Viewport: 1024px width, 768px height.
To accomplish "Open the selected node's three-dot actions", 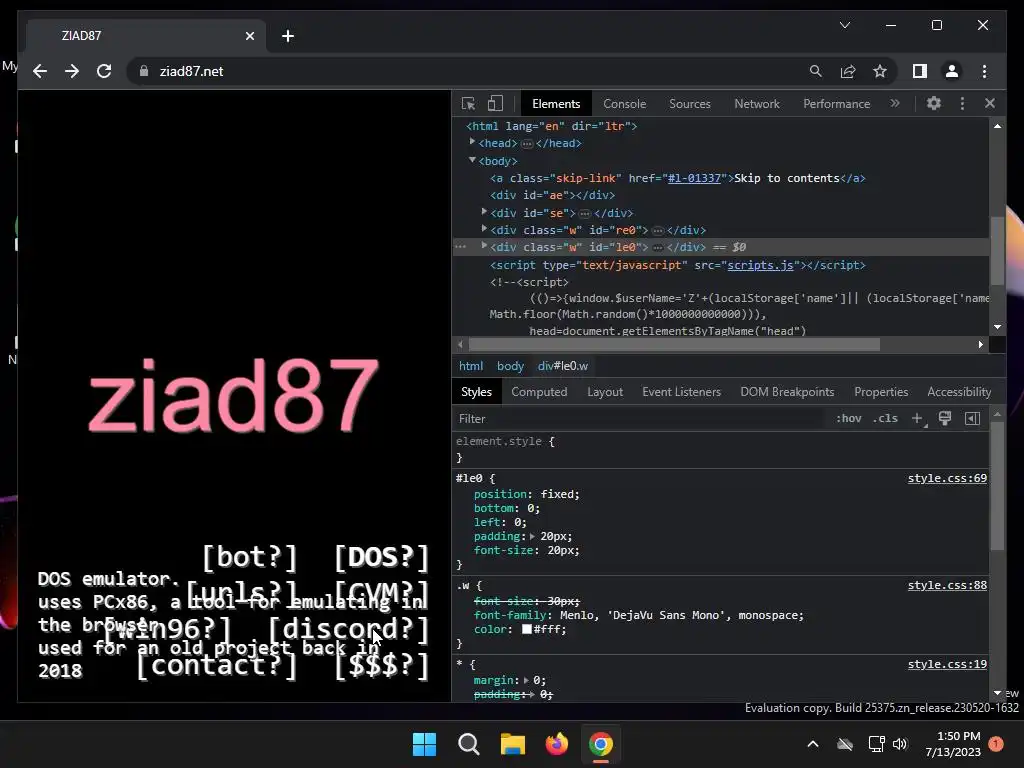I will tap(460, 247).
